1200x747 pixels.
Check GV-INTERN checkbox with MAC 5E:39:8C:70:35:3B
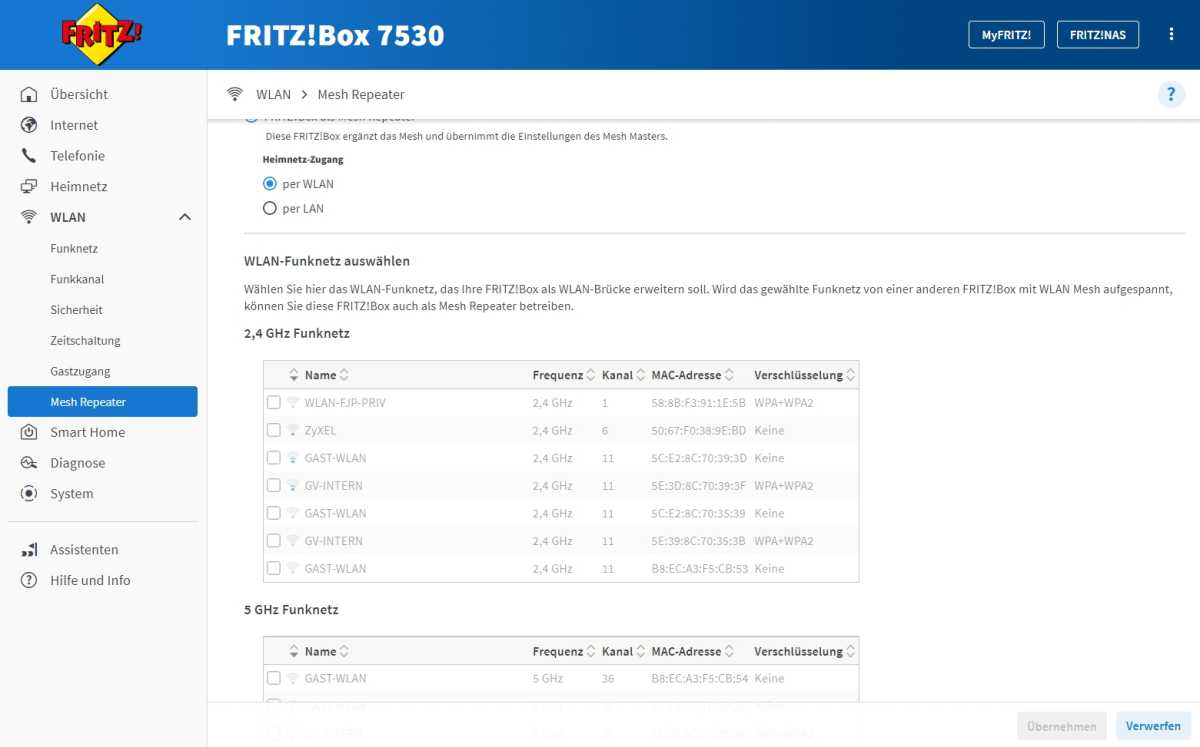274,541
